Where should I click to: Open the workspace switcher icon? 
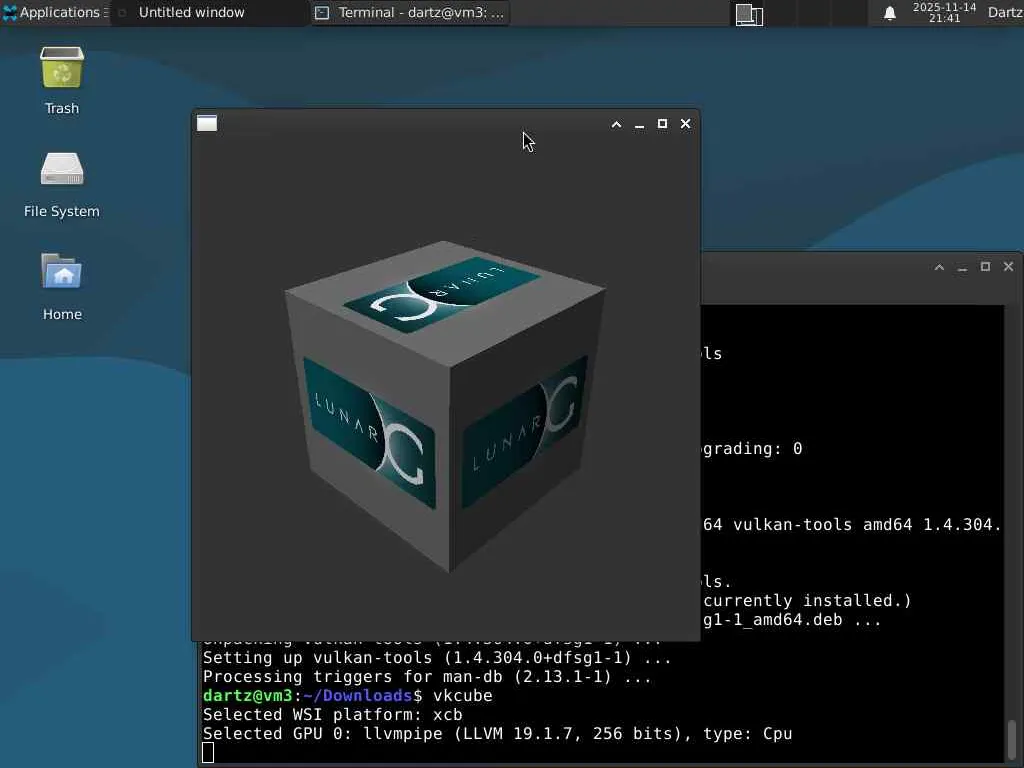coord(749,14)
